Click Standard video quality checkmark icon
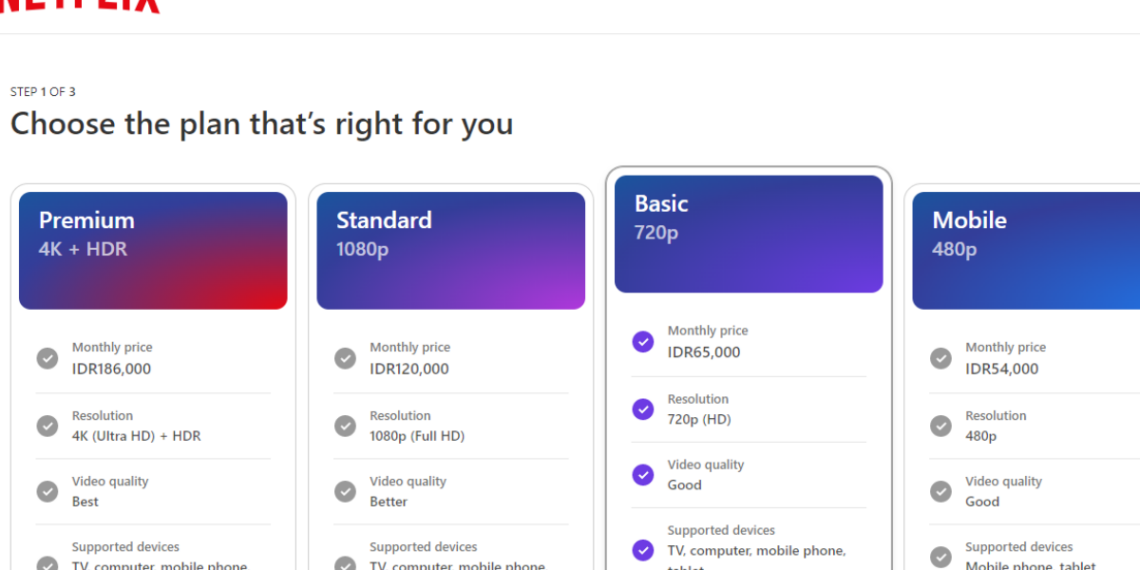Screen dimensions: 1140x570 (345, 491)
